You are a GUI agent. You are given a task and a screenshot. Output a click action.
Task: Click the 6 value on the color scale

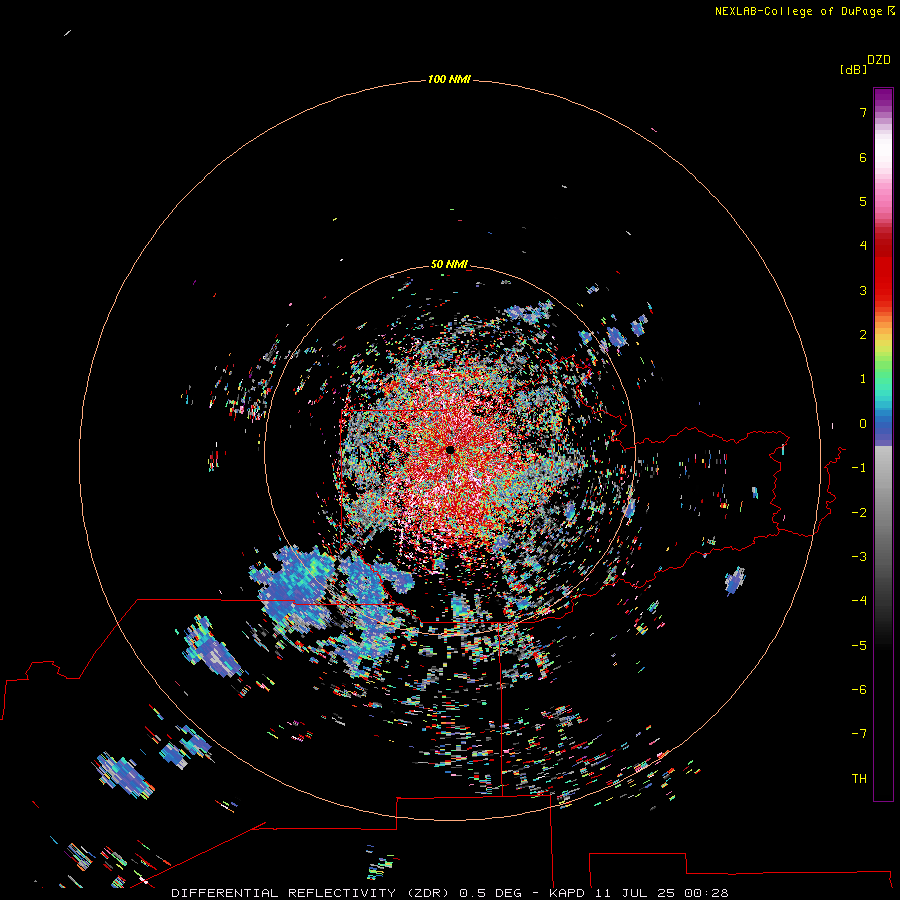863,157
